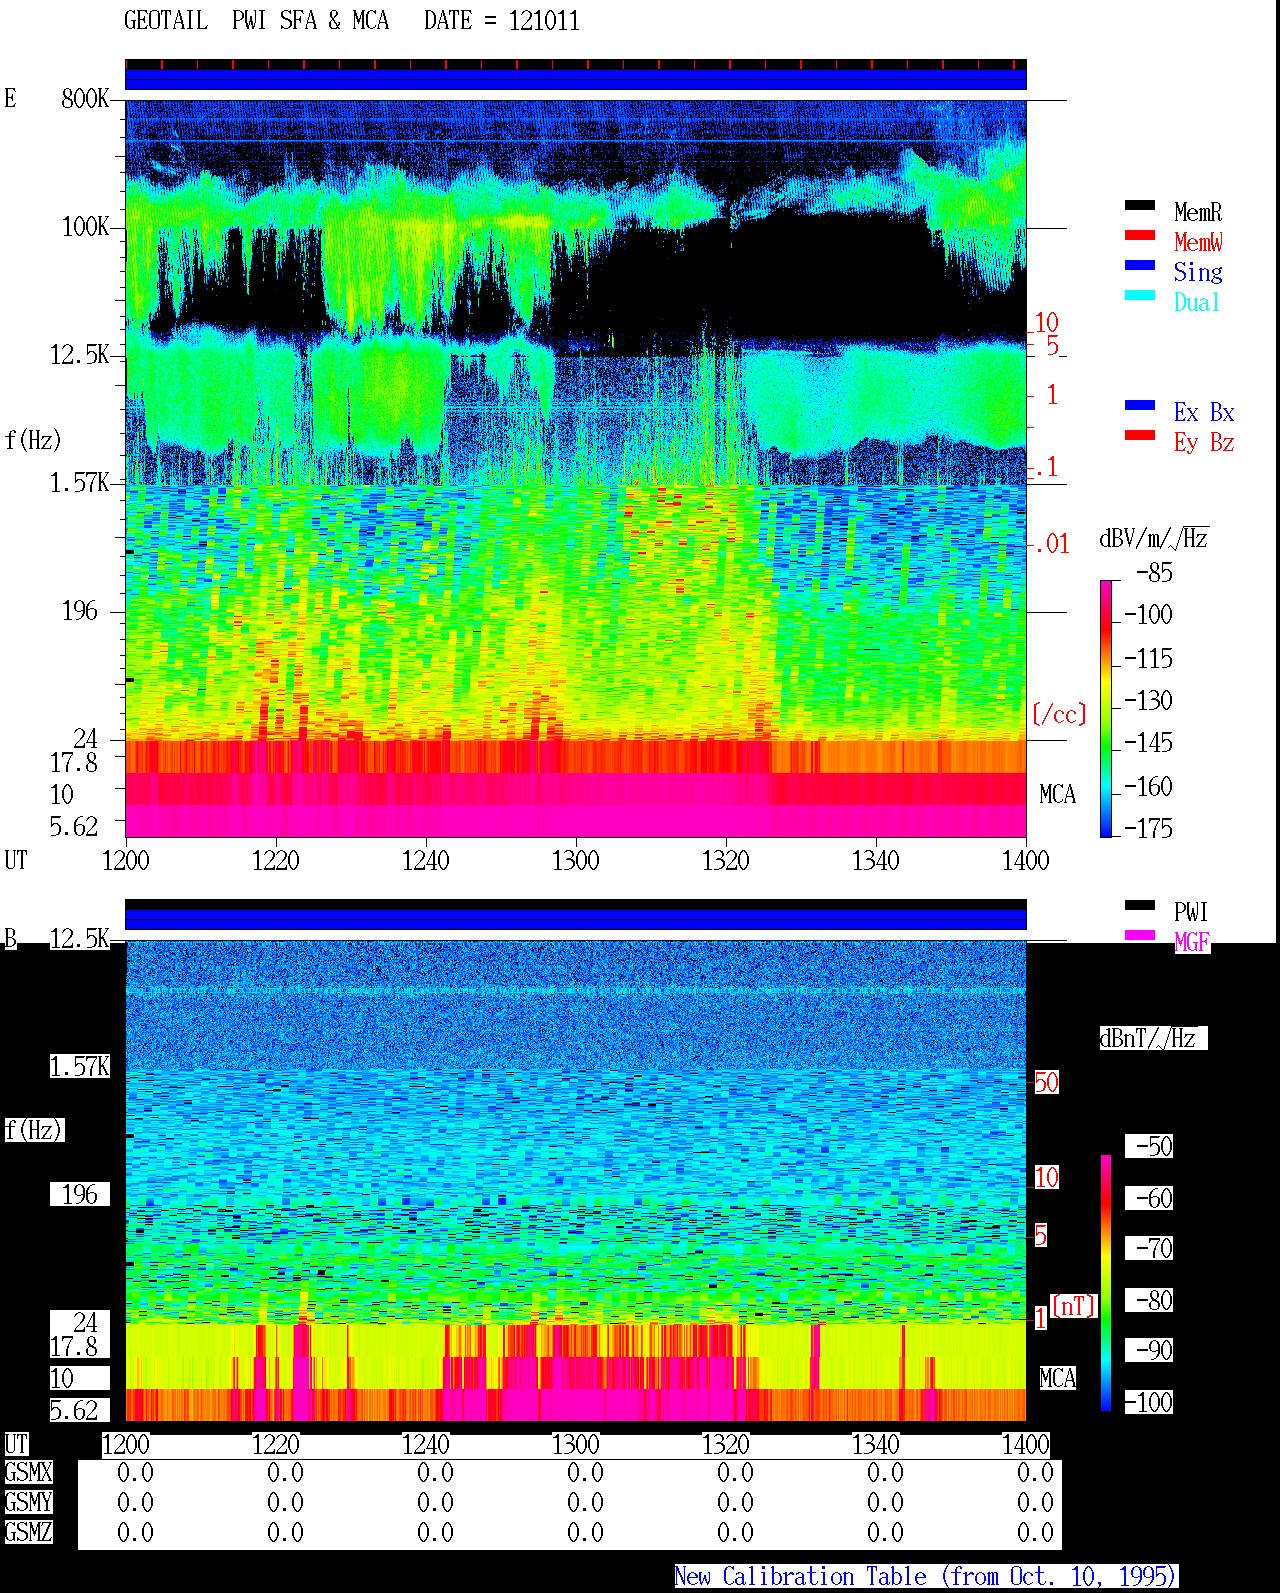Select the Dual legend label
The height and width of the screenshot is (1593, 1280).
[1198, 302]
